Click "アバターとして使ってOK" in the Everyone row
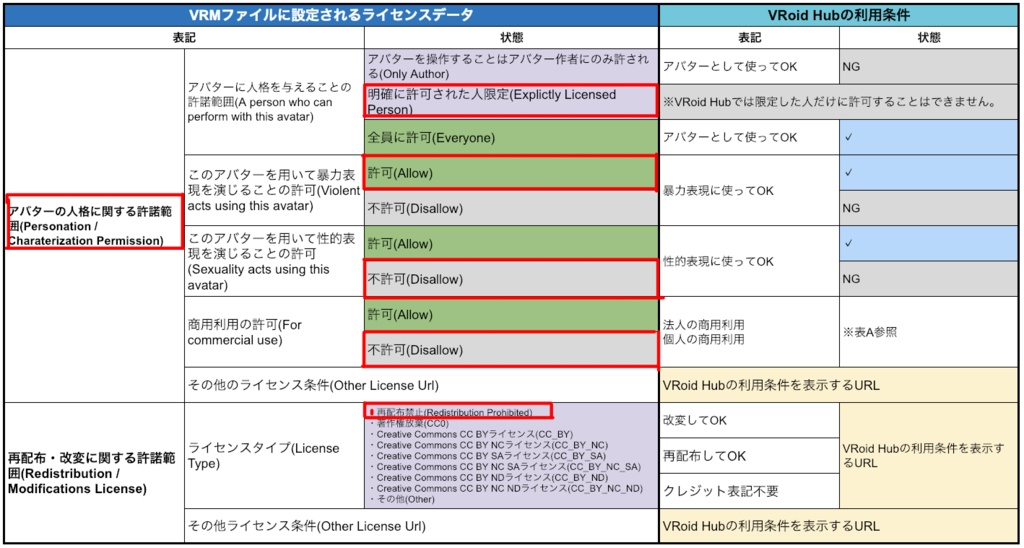 pos(749,138)
